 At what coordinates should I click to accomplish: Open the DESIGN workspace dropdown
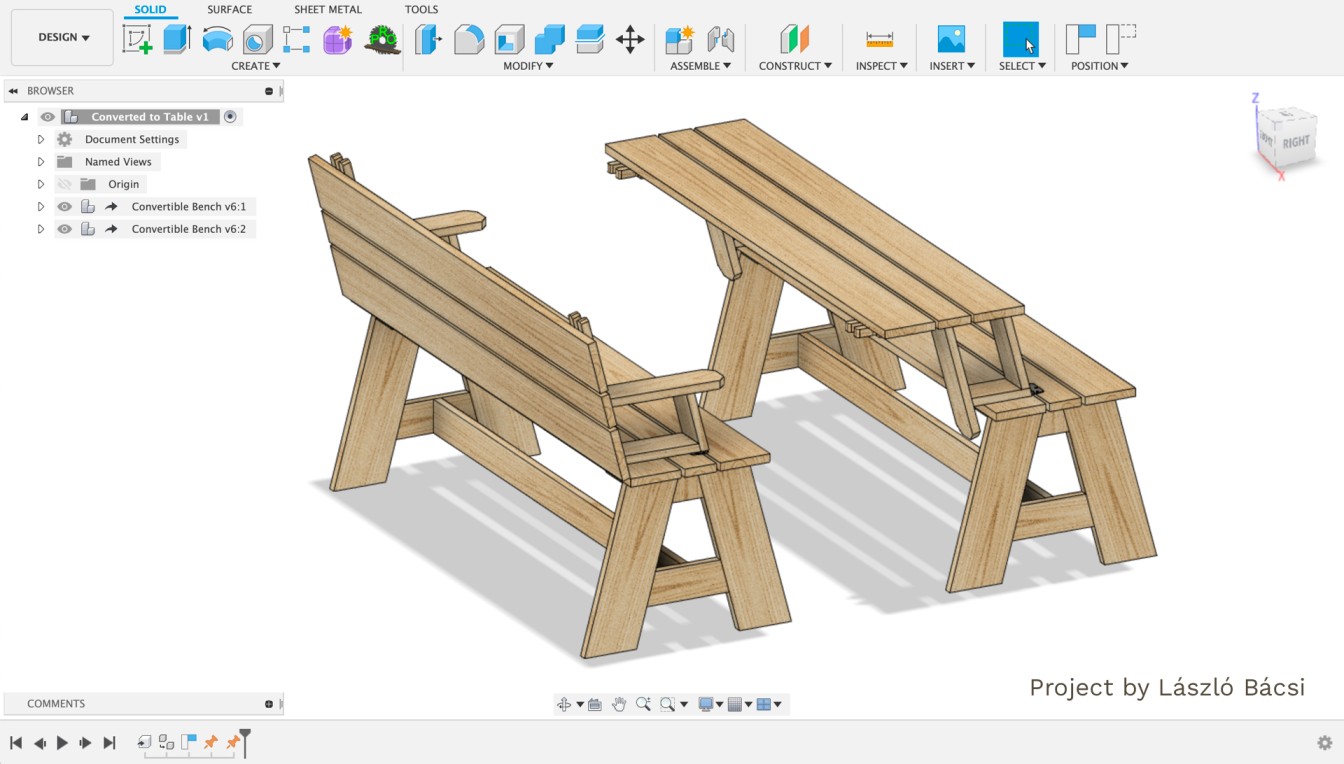(62, 38)
